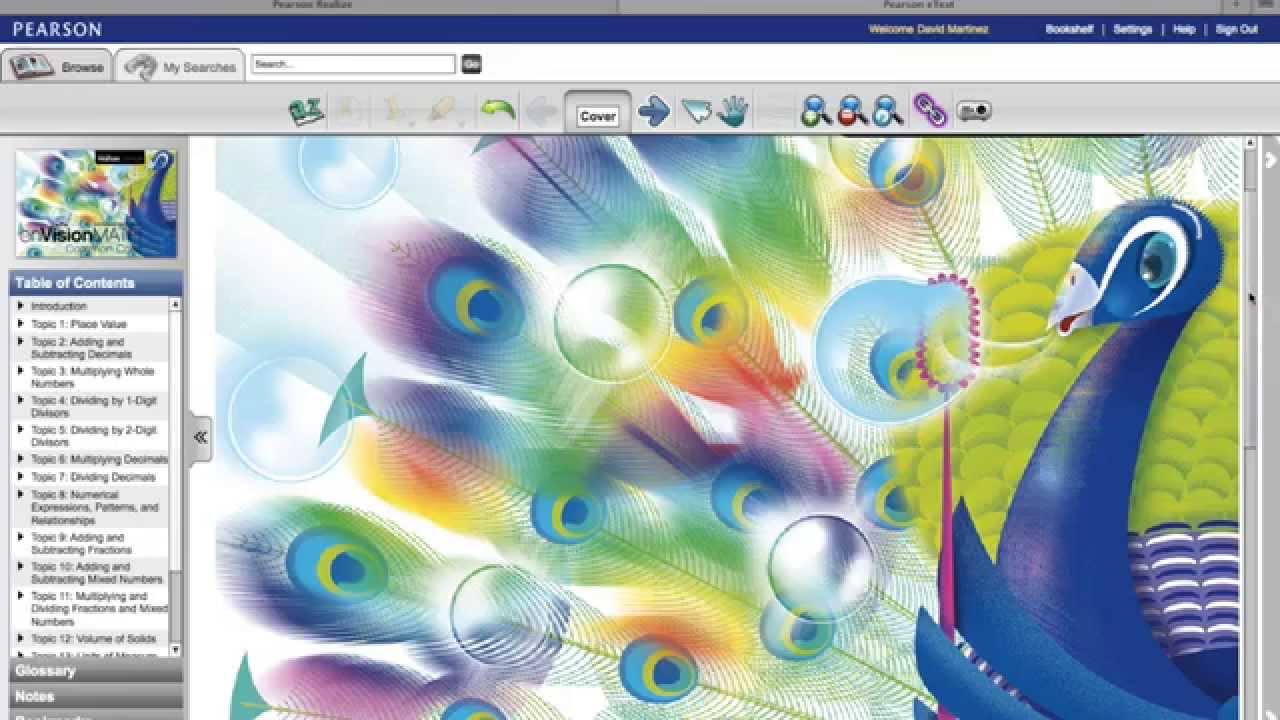
Task: Open the Notes panel
Action: (x=96, y=696)
